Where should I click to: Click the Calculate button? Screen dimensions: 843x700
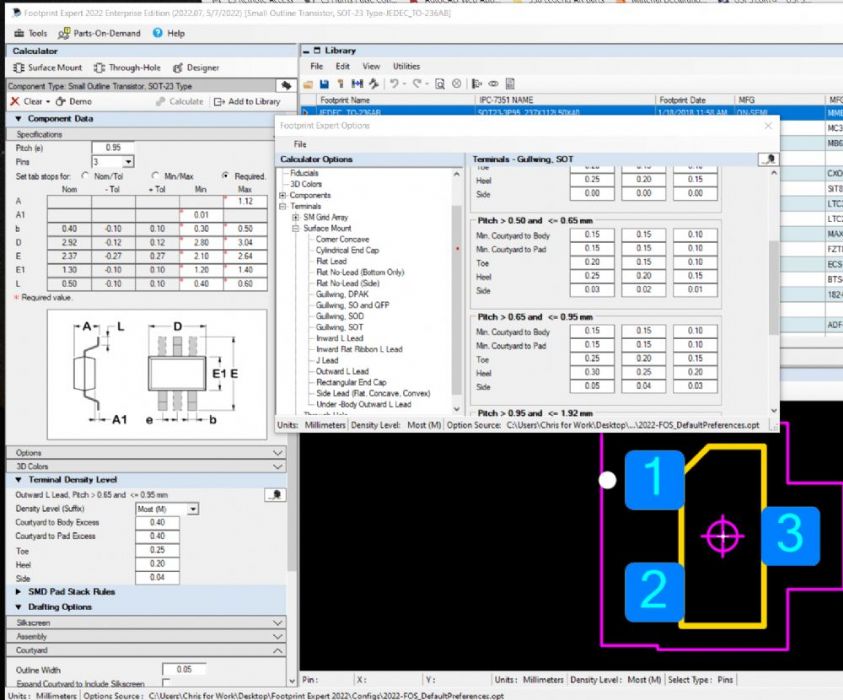180,101
